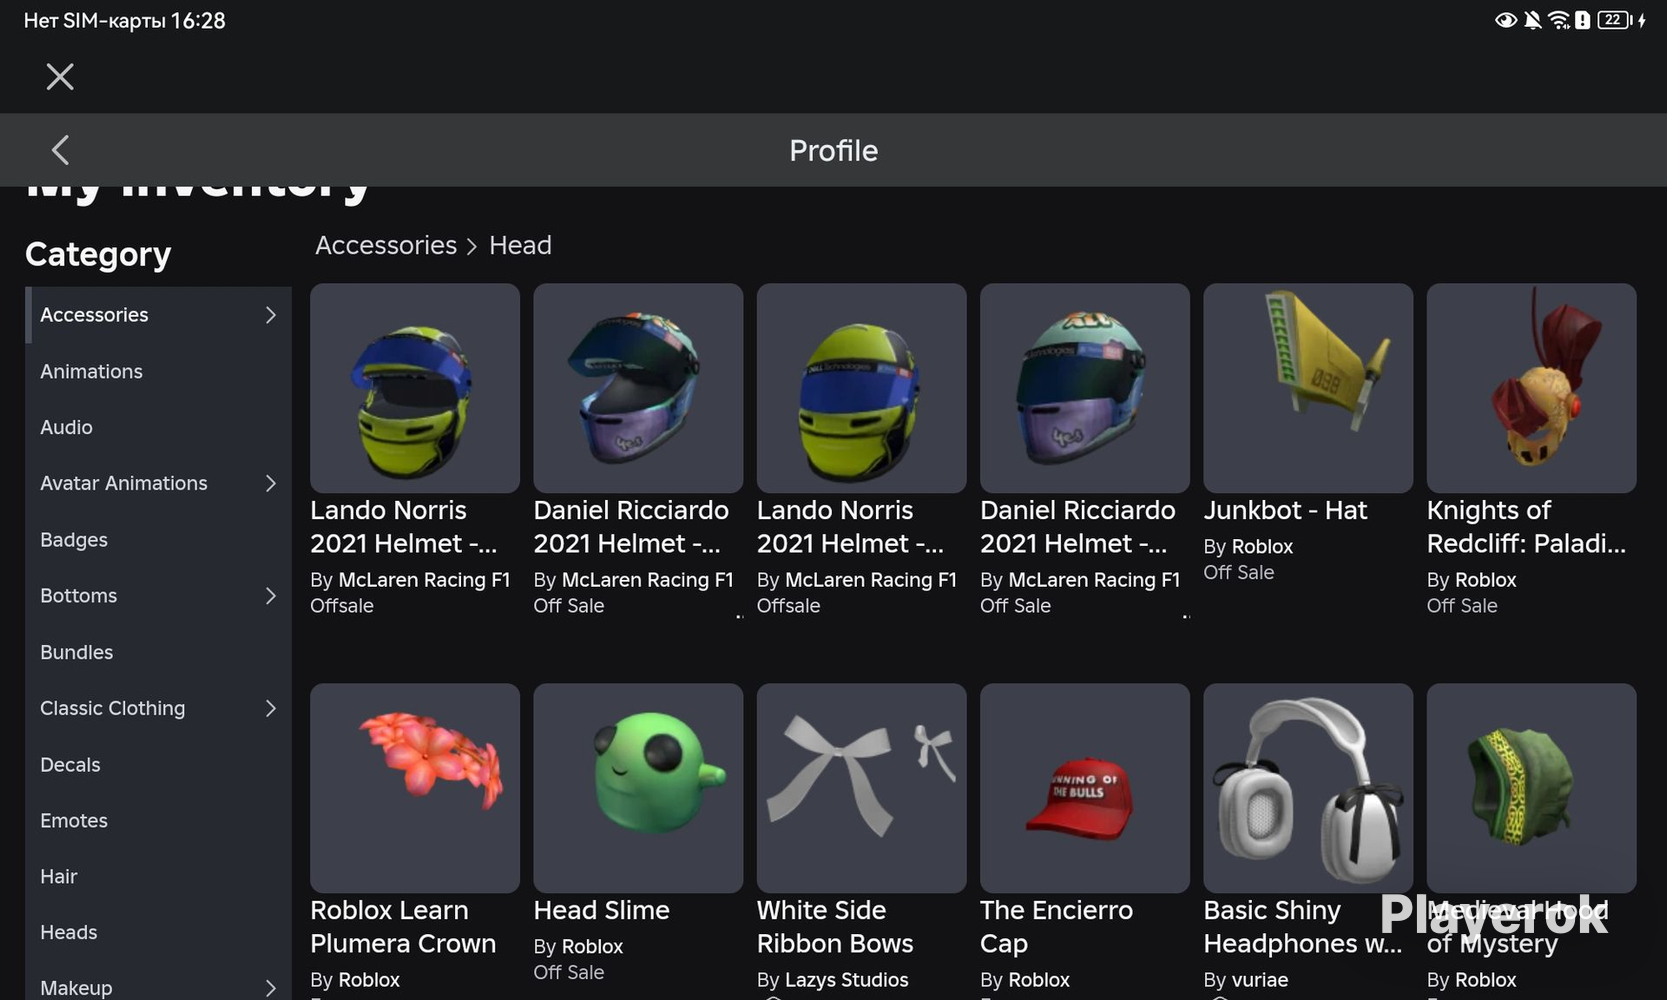Open the Basic Shiny Headphones thumbnail
The height and width of the screenshot is (1000, 1667).
pyautogui.click(x=1308, y=788)
